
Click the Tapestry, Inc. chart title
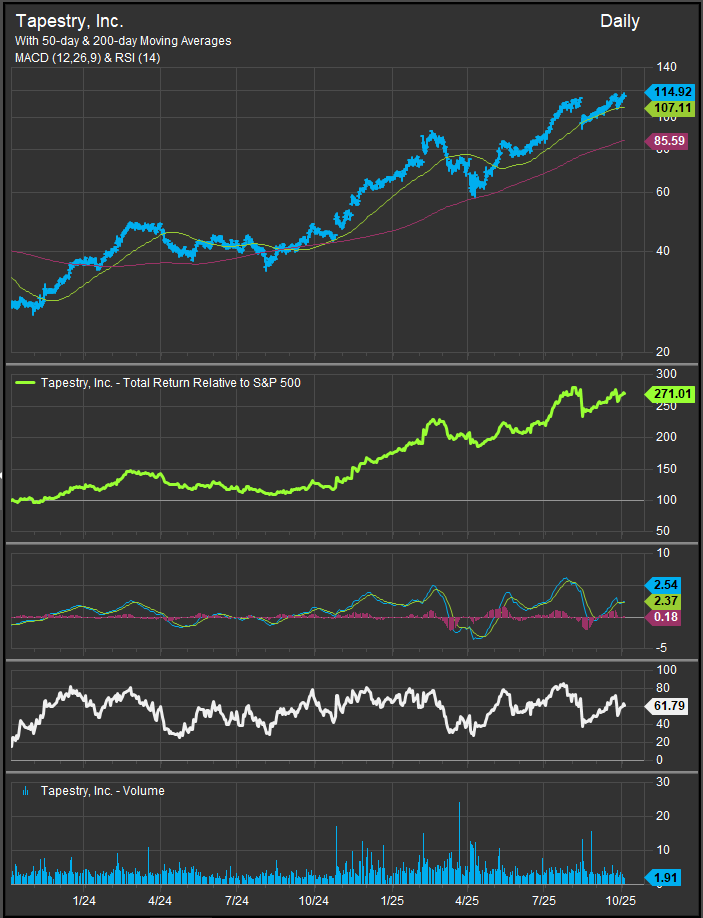[x=69, y=21]
